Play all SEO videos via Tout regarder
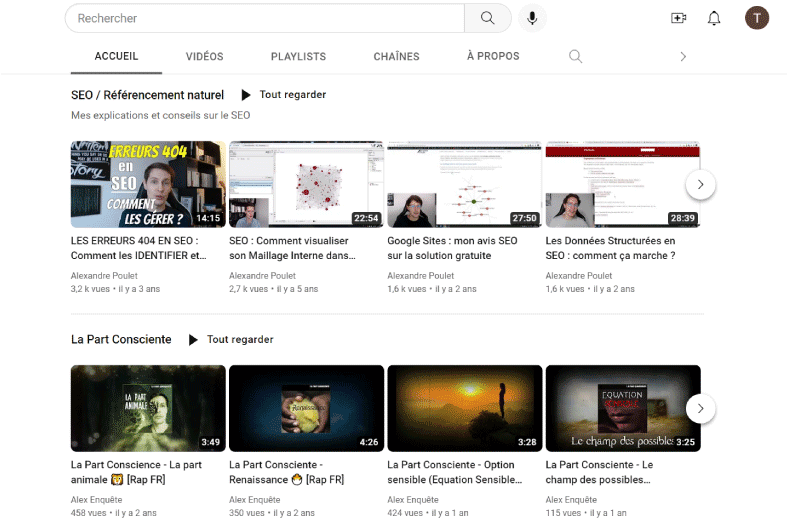 pyautogui.click(x=284, y=95)
